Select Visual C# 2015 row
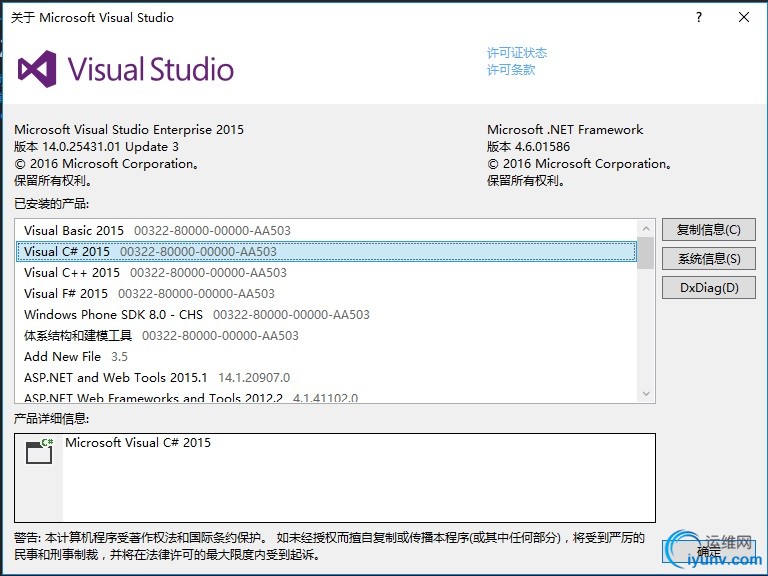This screenshot has height=576, width=768. (x=326, y=251)
